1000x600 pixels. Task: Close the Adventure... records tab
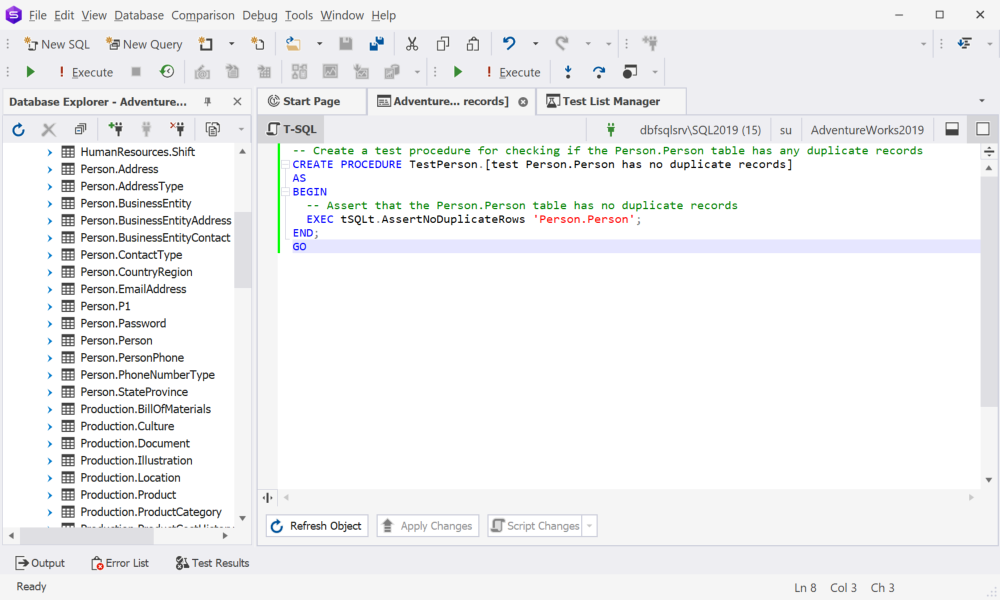pyautogui.click(x=523, y=102)
